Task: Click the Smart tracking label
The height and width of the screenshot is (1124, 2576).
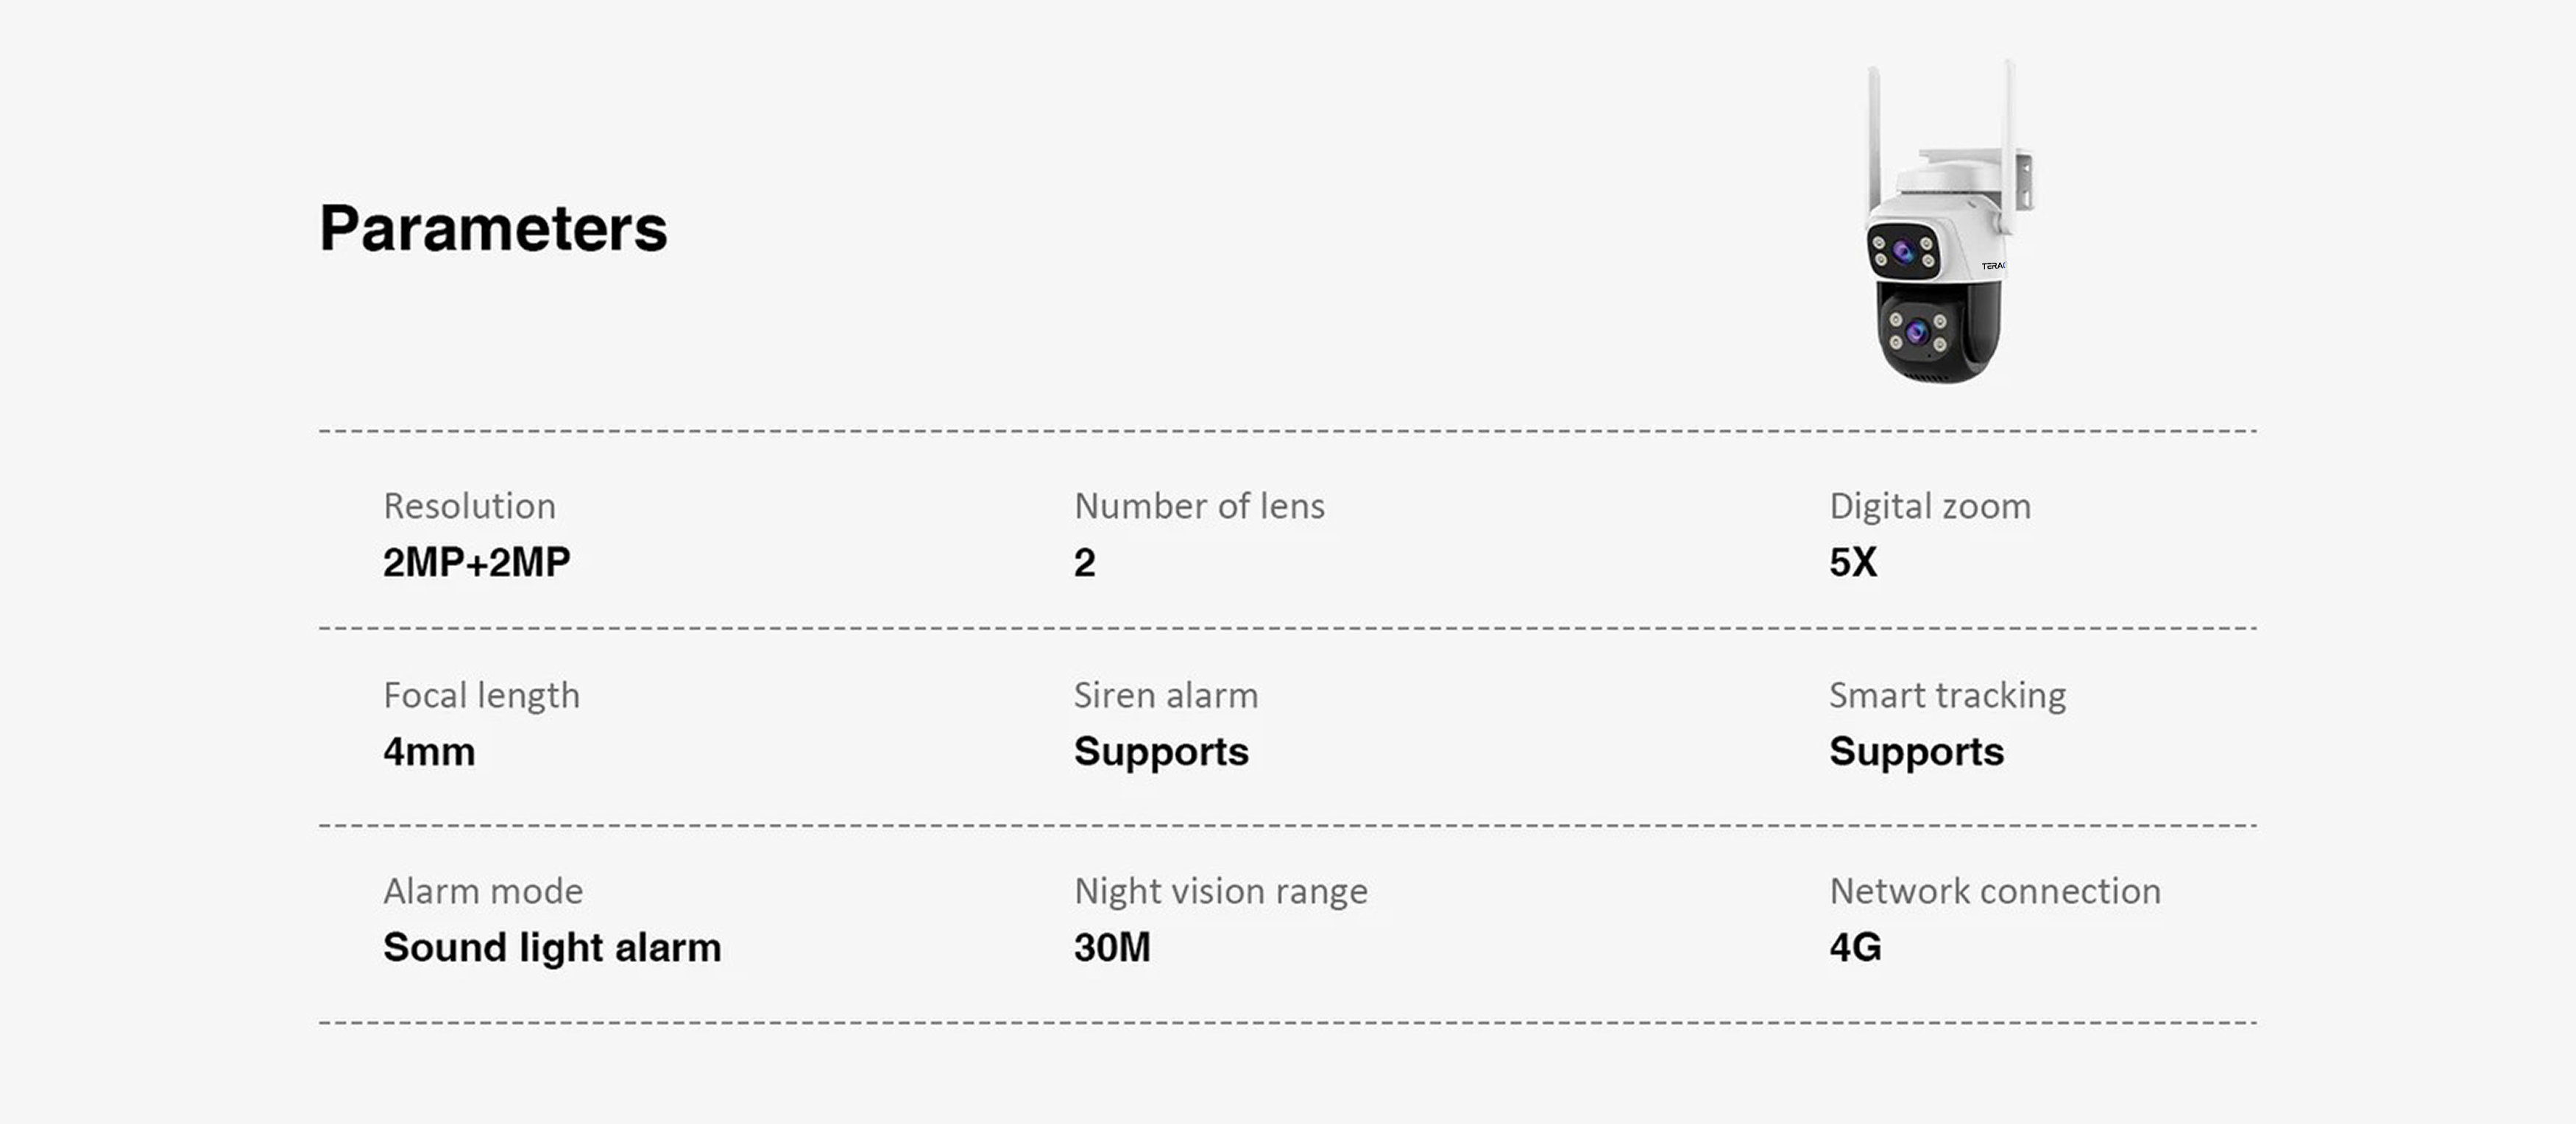Action: click(1947, 695)
